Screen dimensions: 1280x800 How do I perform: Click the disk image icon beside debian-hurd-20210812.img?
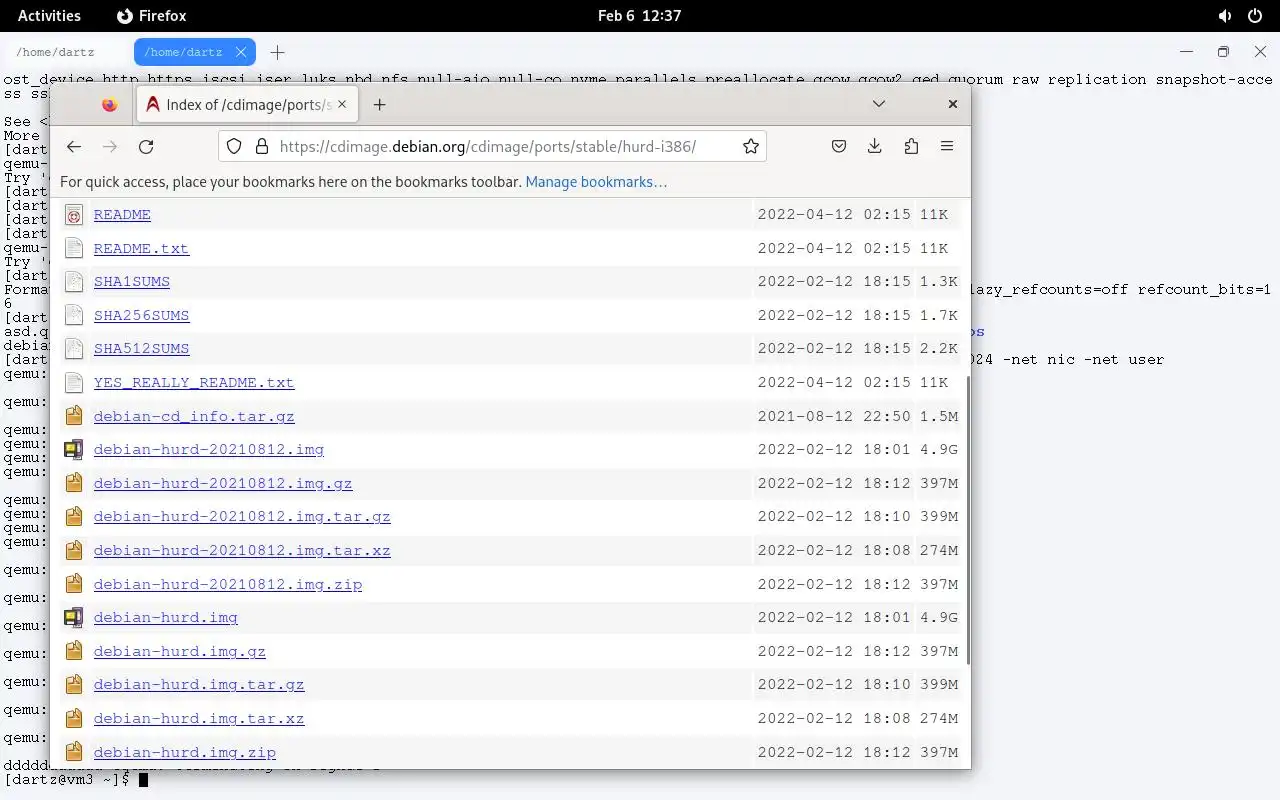click(x=73, y=450)
